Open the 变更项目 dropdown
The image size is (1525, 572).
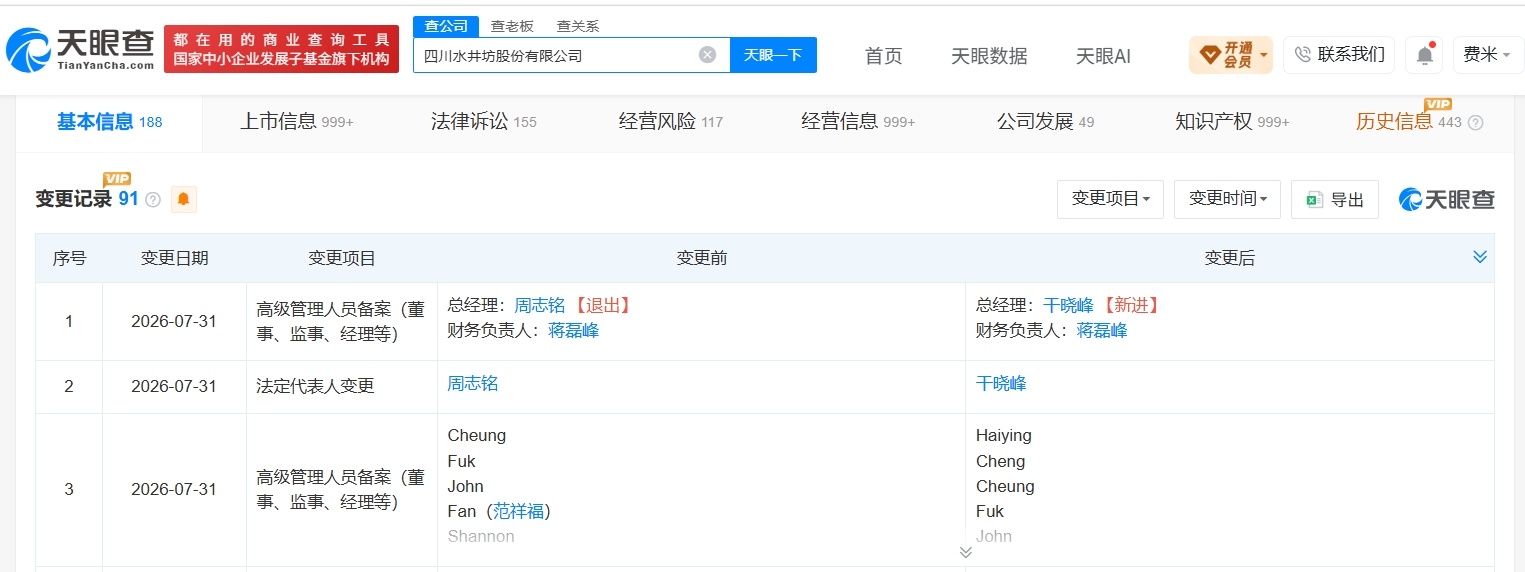click(x=1110, y=199)
